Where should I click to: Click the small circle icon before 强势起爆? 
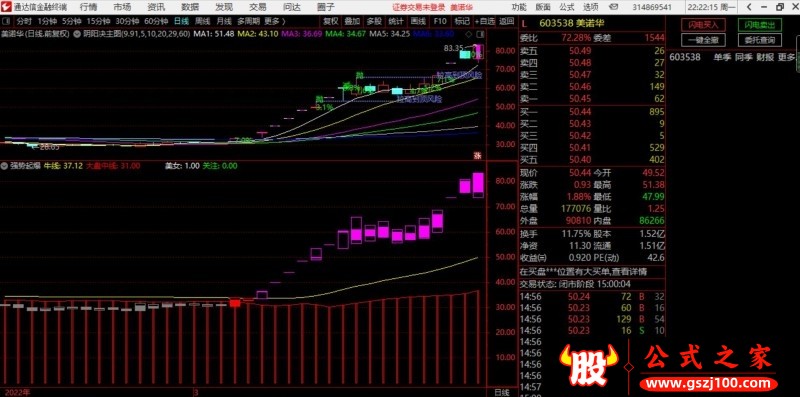point(5,166)
